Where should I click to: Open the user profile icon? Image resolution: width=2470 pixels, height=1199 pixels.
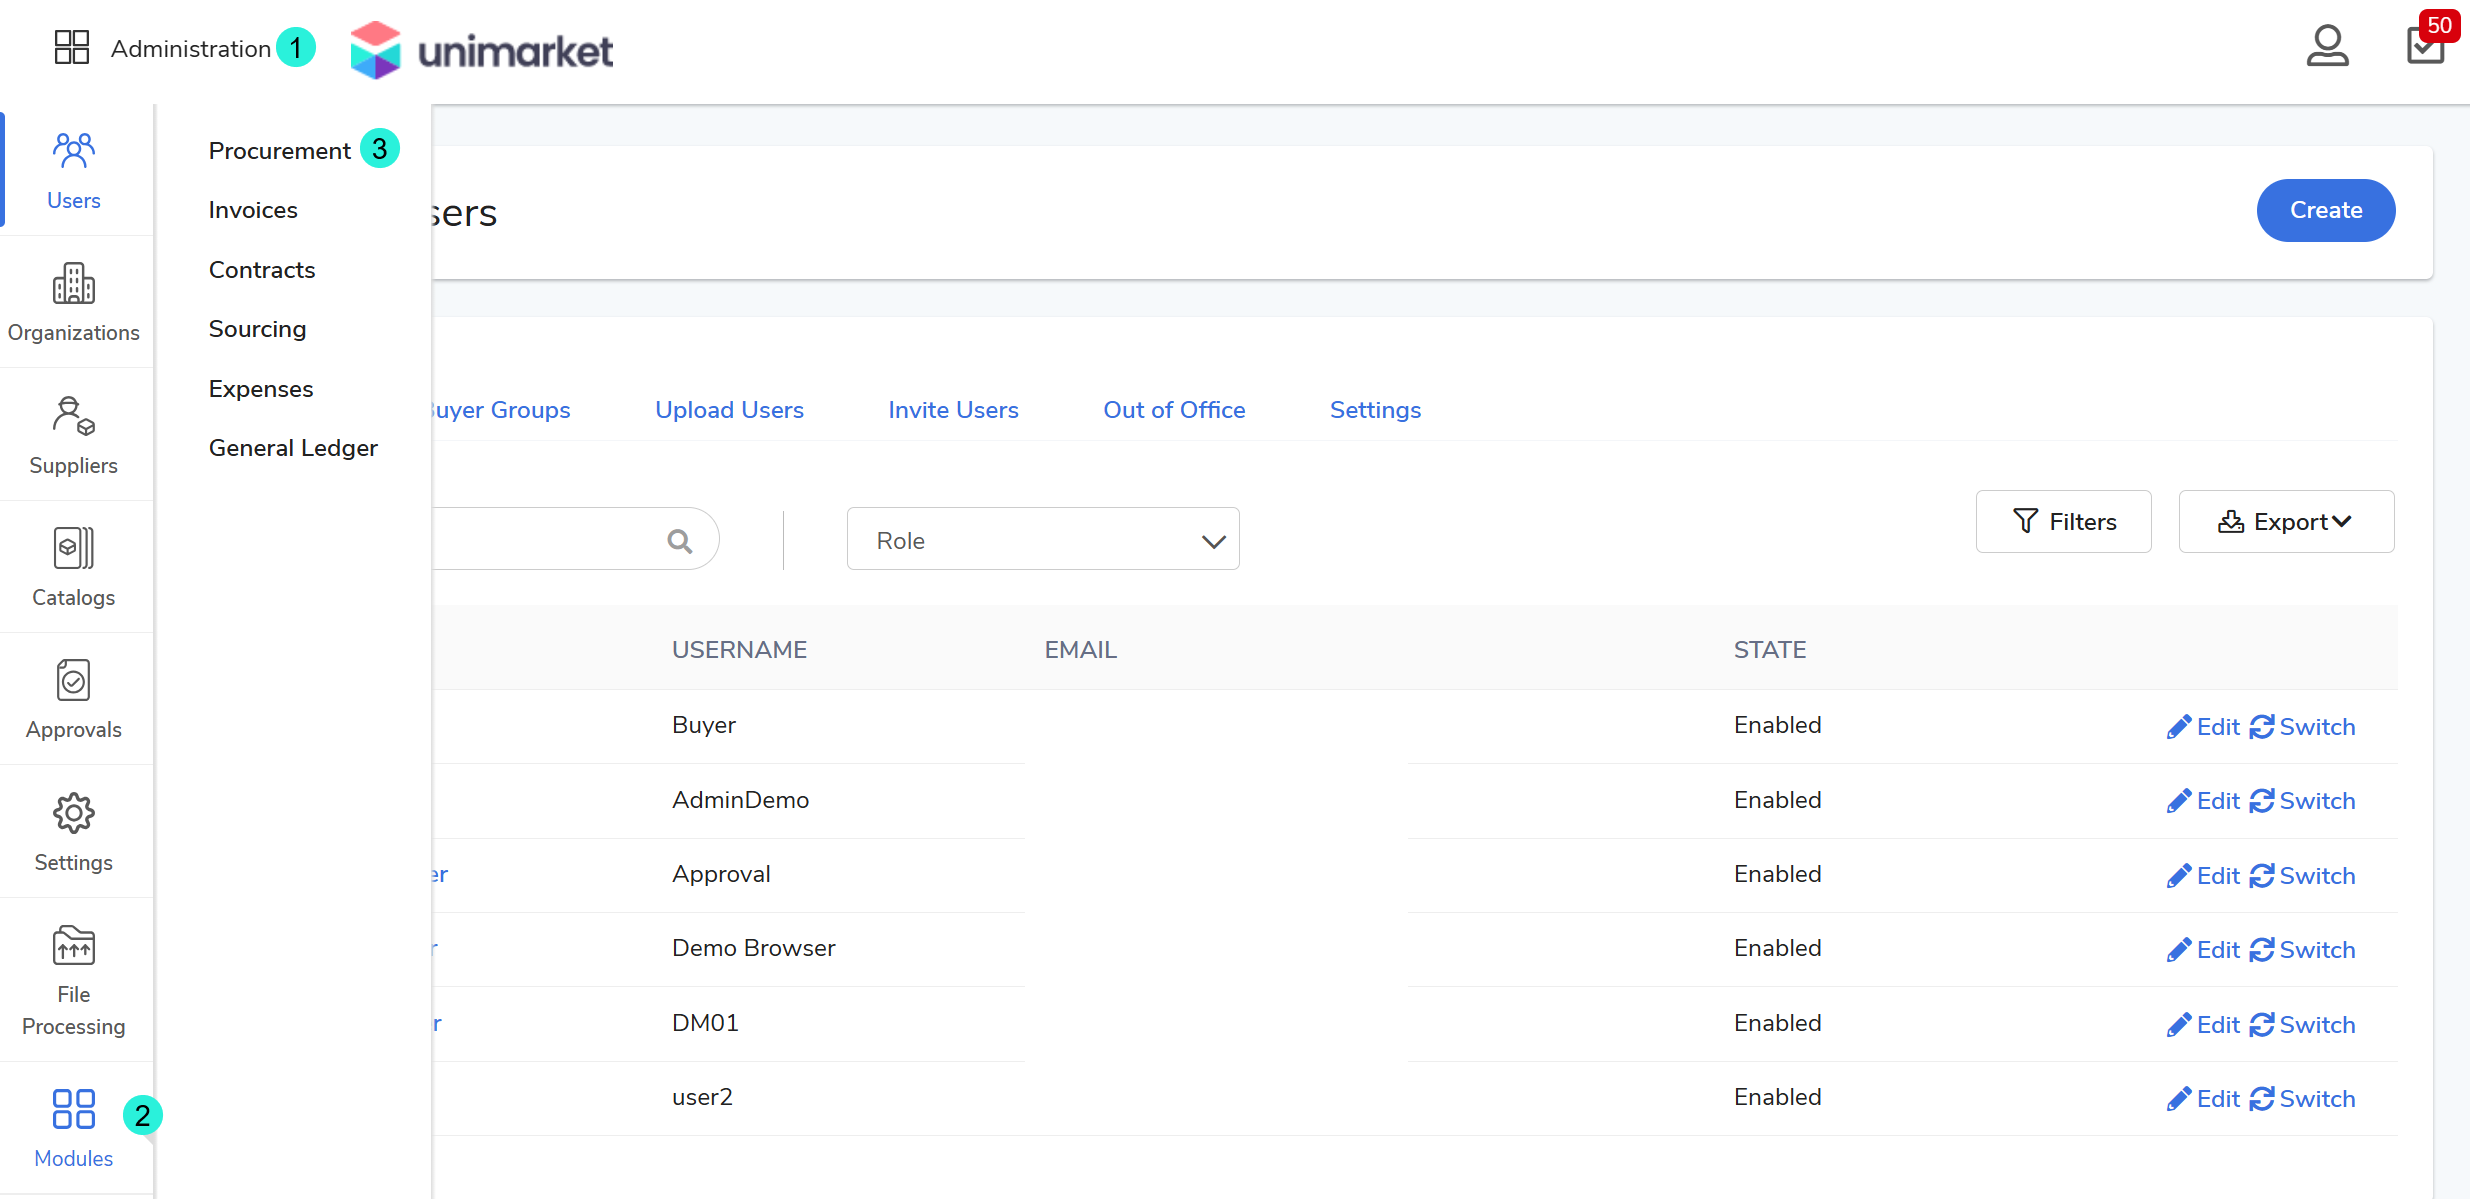2327,47
